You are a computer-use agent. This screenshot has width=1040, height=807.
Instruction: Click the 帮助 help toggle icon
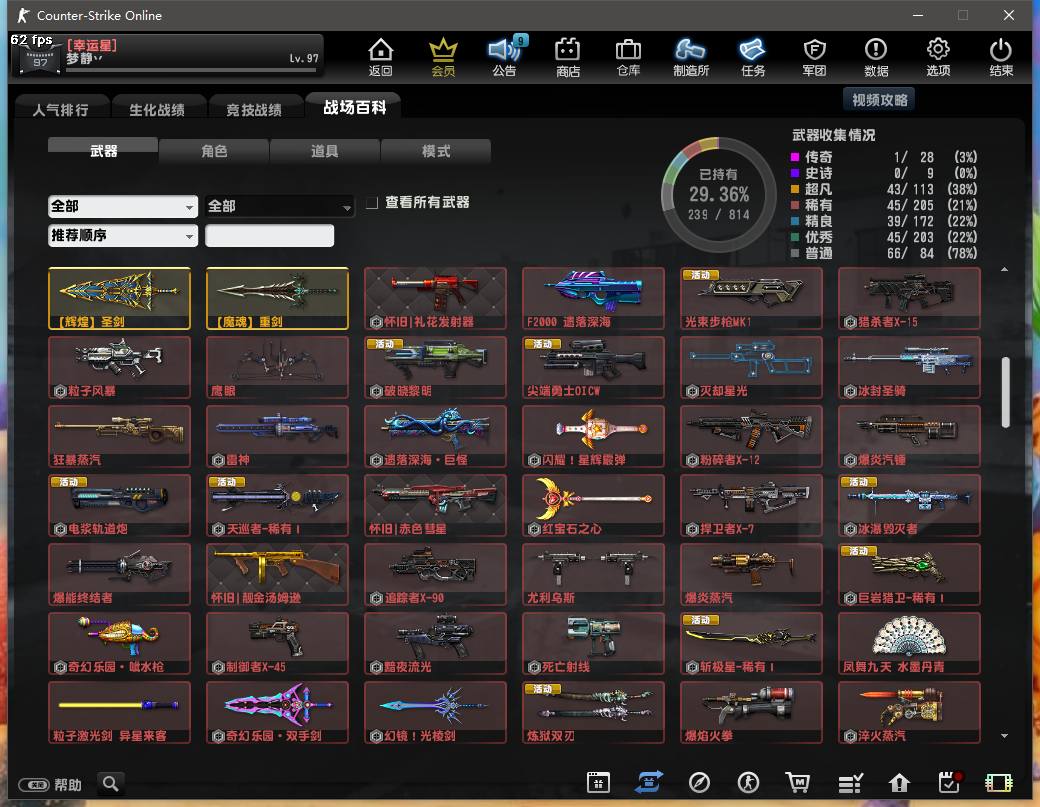34,784
